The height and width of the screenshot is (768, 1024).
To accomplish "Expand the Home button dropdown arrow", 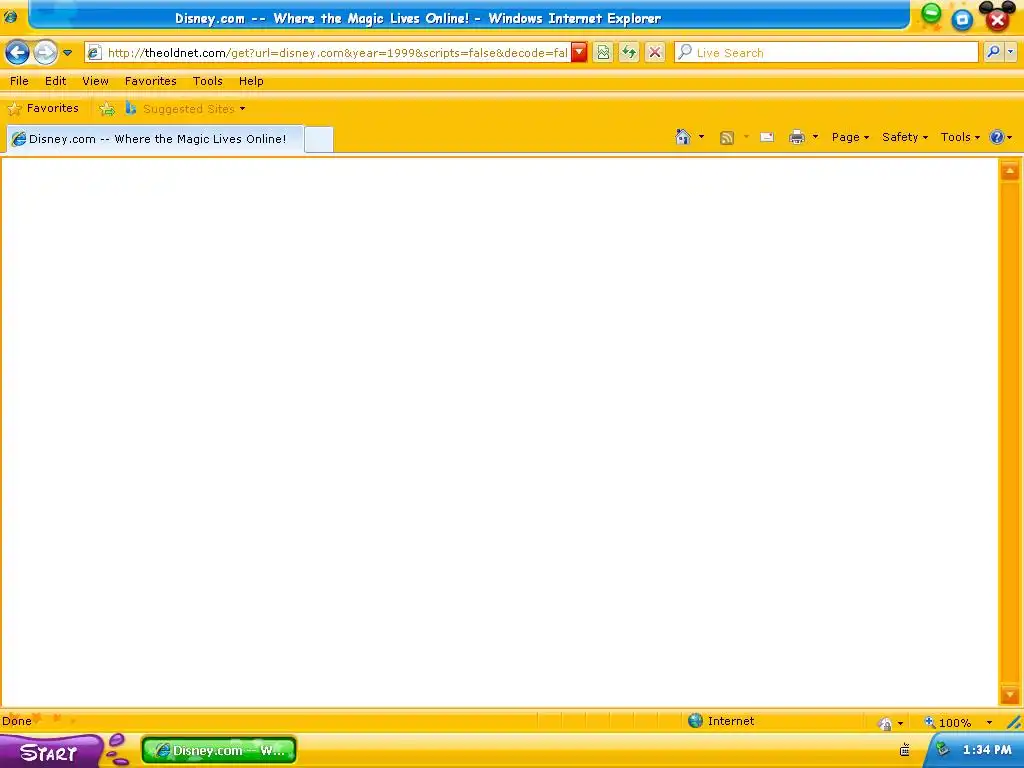I will pos(701,137).
